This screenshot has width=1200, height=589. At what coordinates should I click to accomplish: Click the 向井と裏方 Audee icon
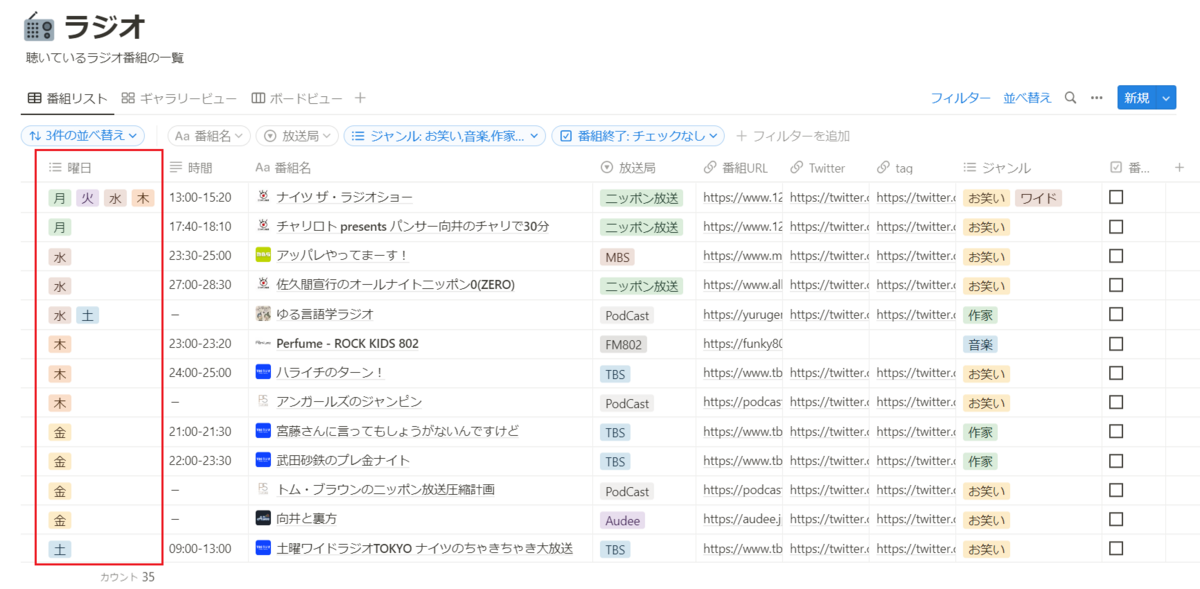pyautogui.click(x=263, y=519)
